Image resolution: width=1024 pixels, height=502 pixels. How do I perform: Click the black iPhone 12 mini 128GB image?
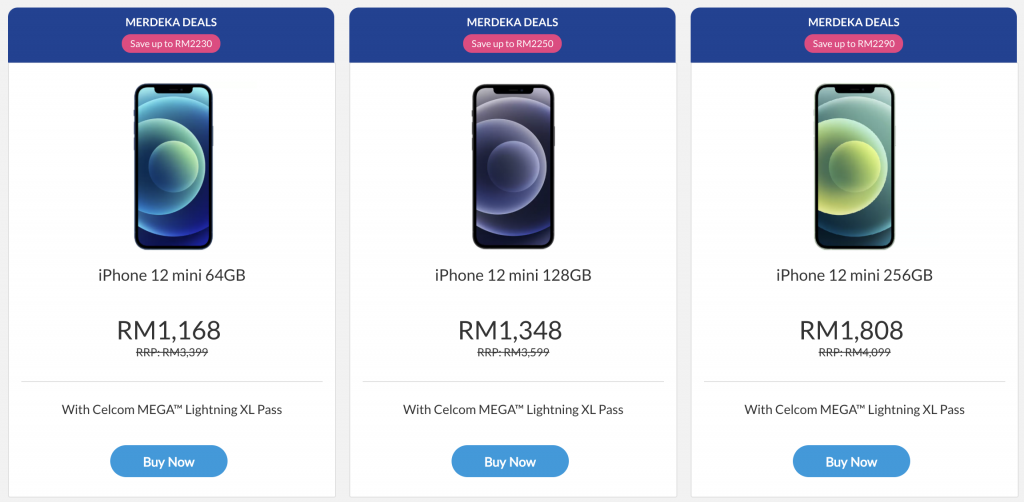pyautogui.click(x=513, y=166)
